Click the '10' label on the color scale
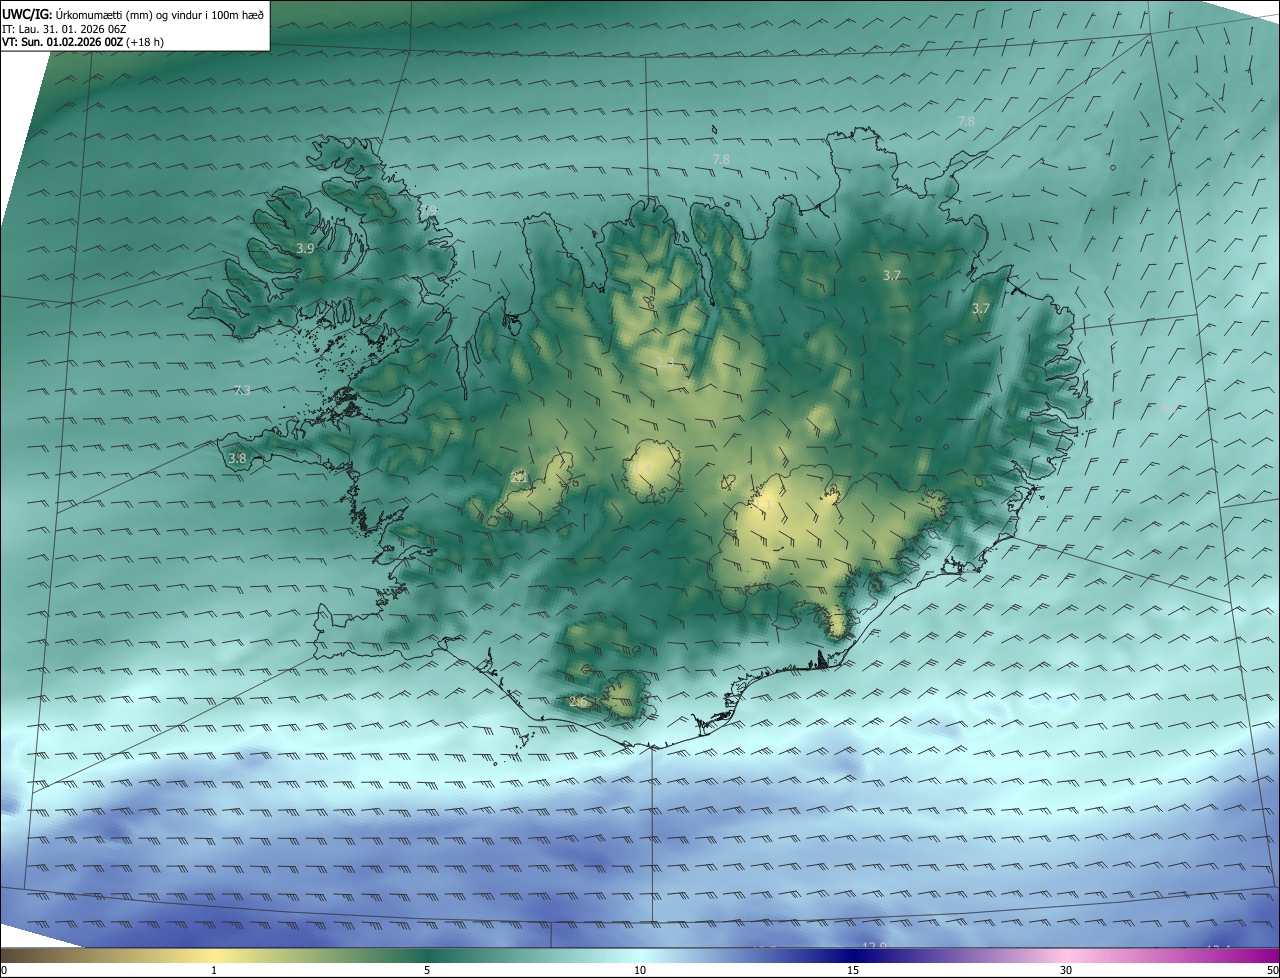This screenshot has height=978, width=1280. pos(640,970)
